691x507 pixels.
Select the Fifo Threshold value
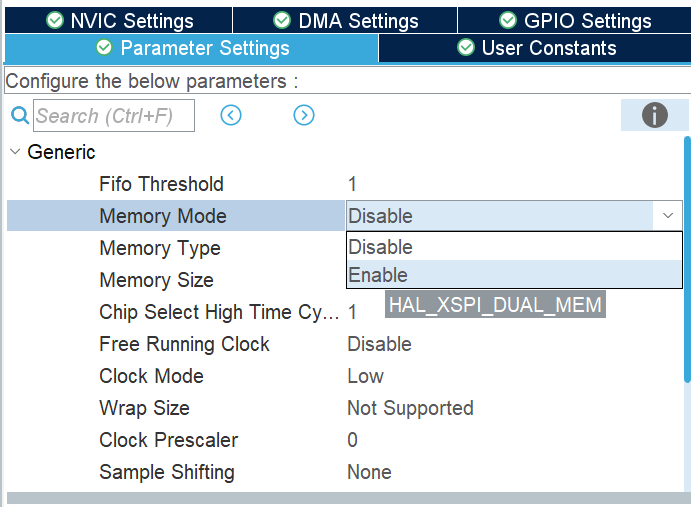click(352, 184)
